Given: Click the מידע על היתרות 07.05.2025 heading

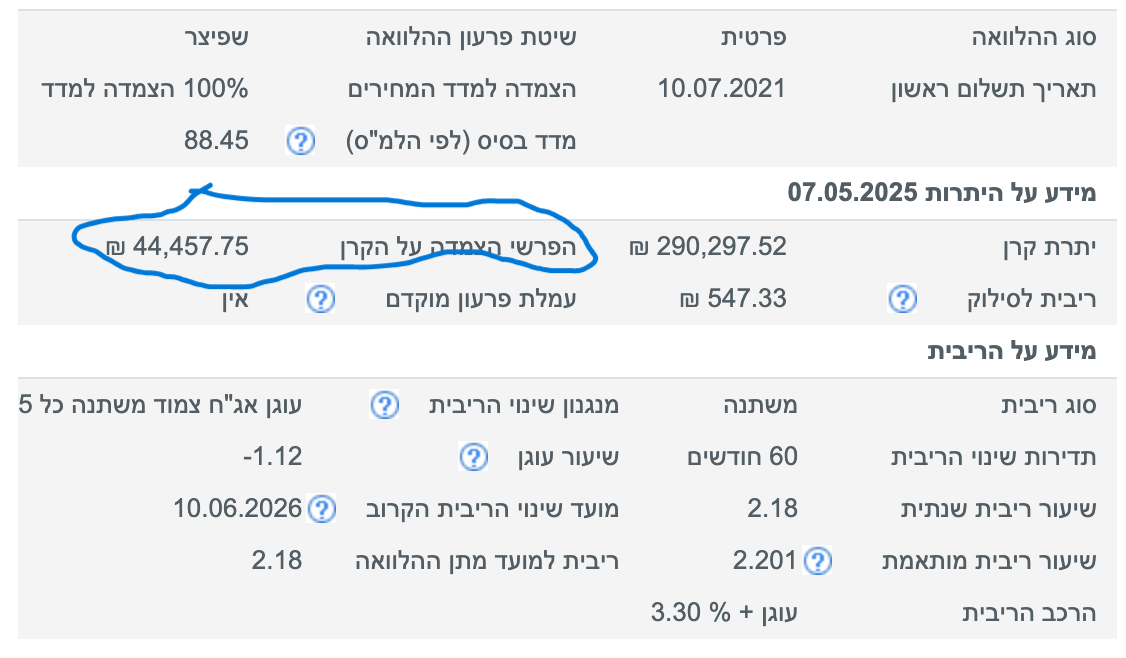Looking at the screenshot, I should tap(942, 193).
